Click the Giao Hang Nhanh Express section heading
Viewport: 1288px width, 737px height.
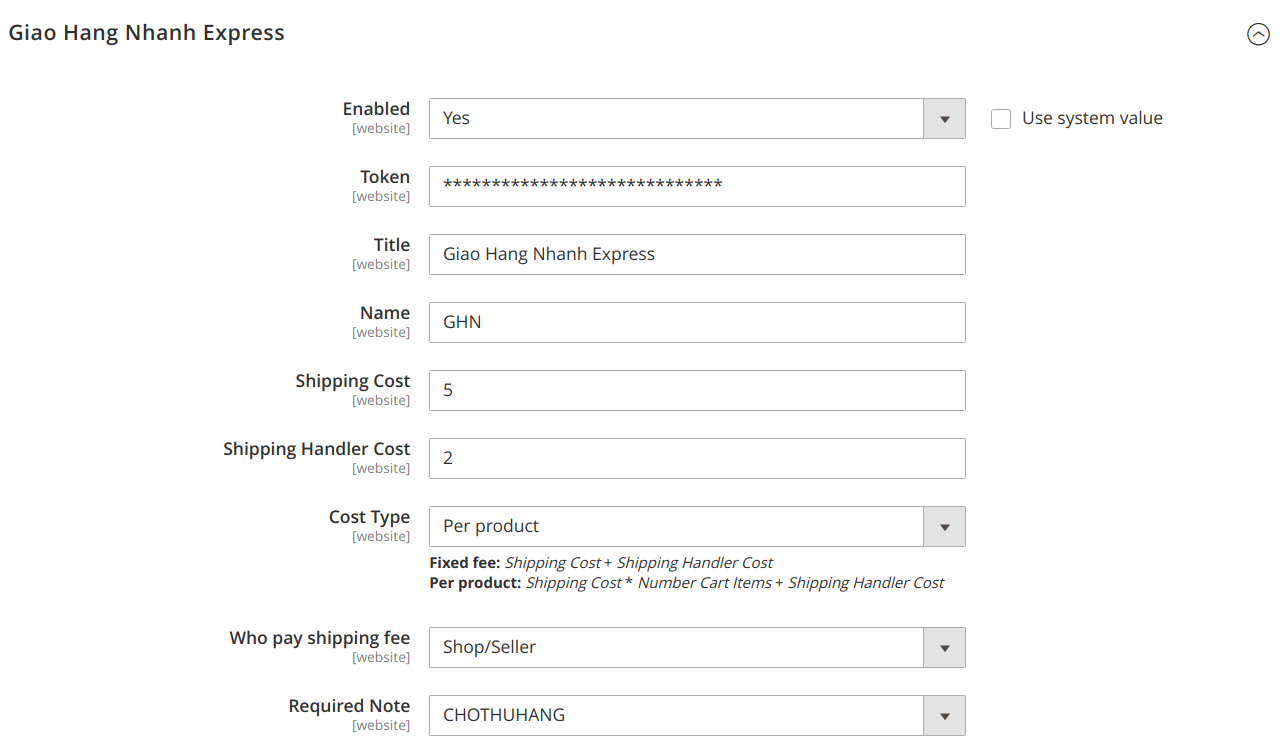point(146,32)
